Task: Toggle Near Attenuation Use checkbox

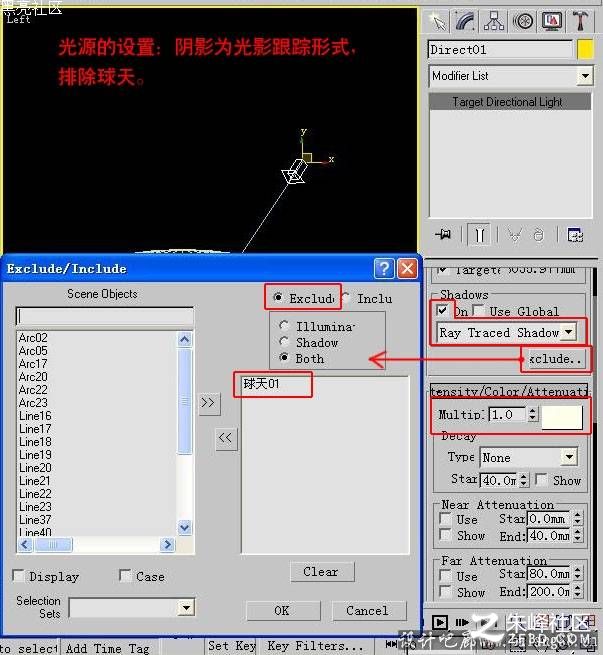Action: 446,519
